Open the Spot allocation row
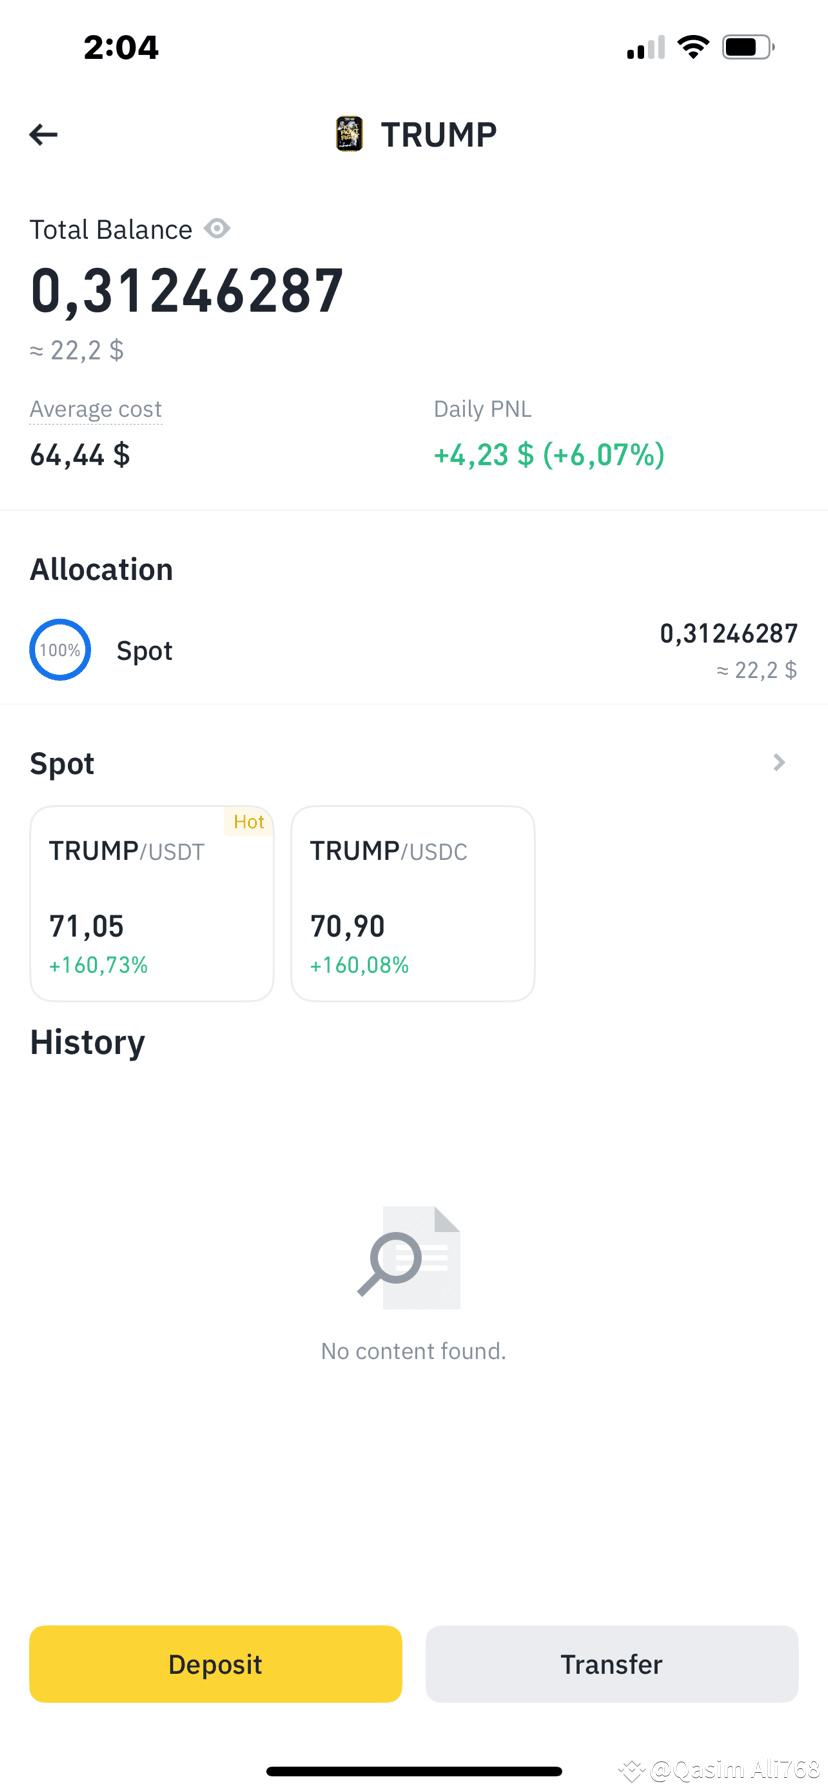The width and height of the screenshot is (828, 1792). tap(414, 650)
